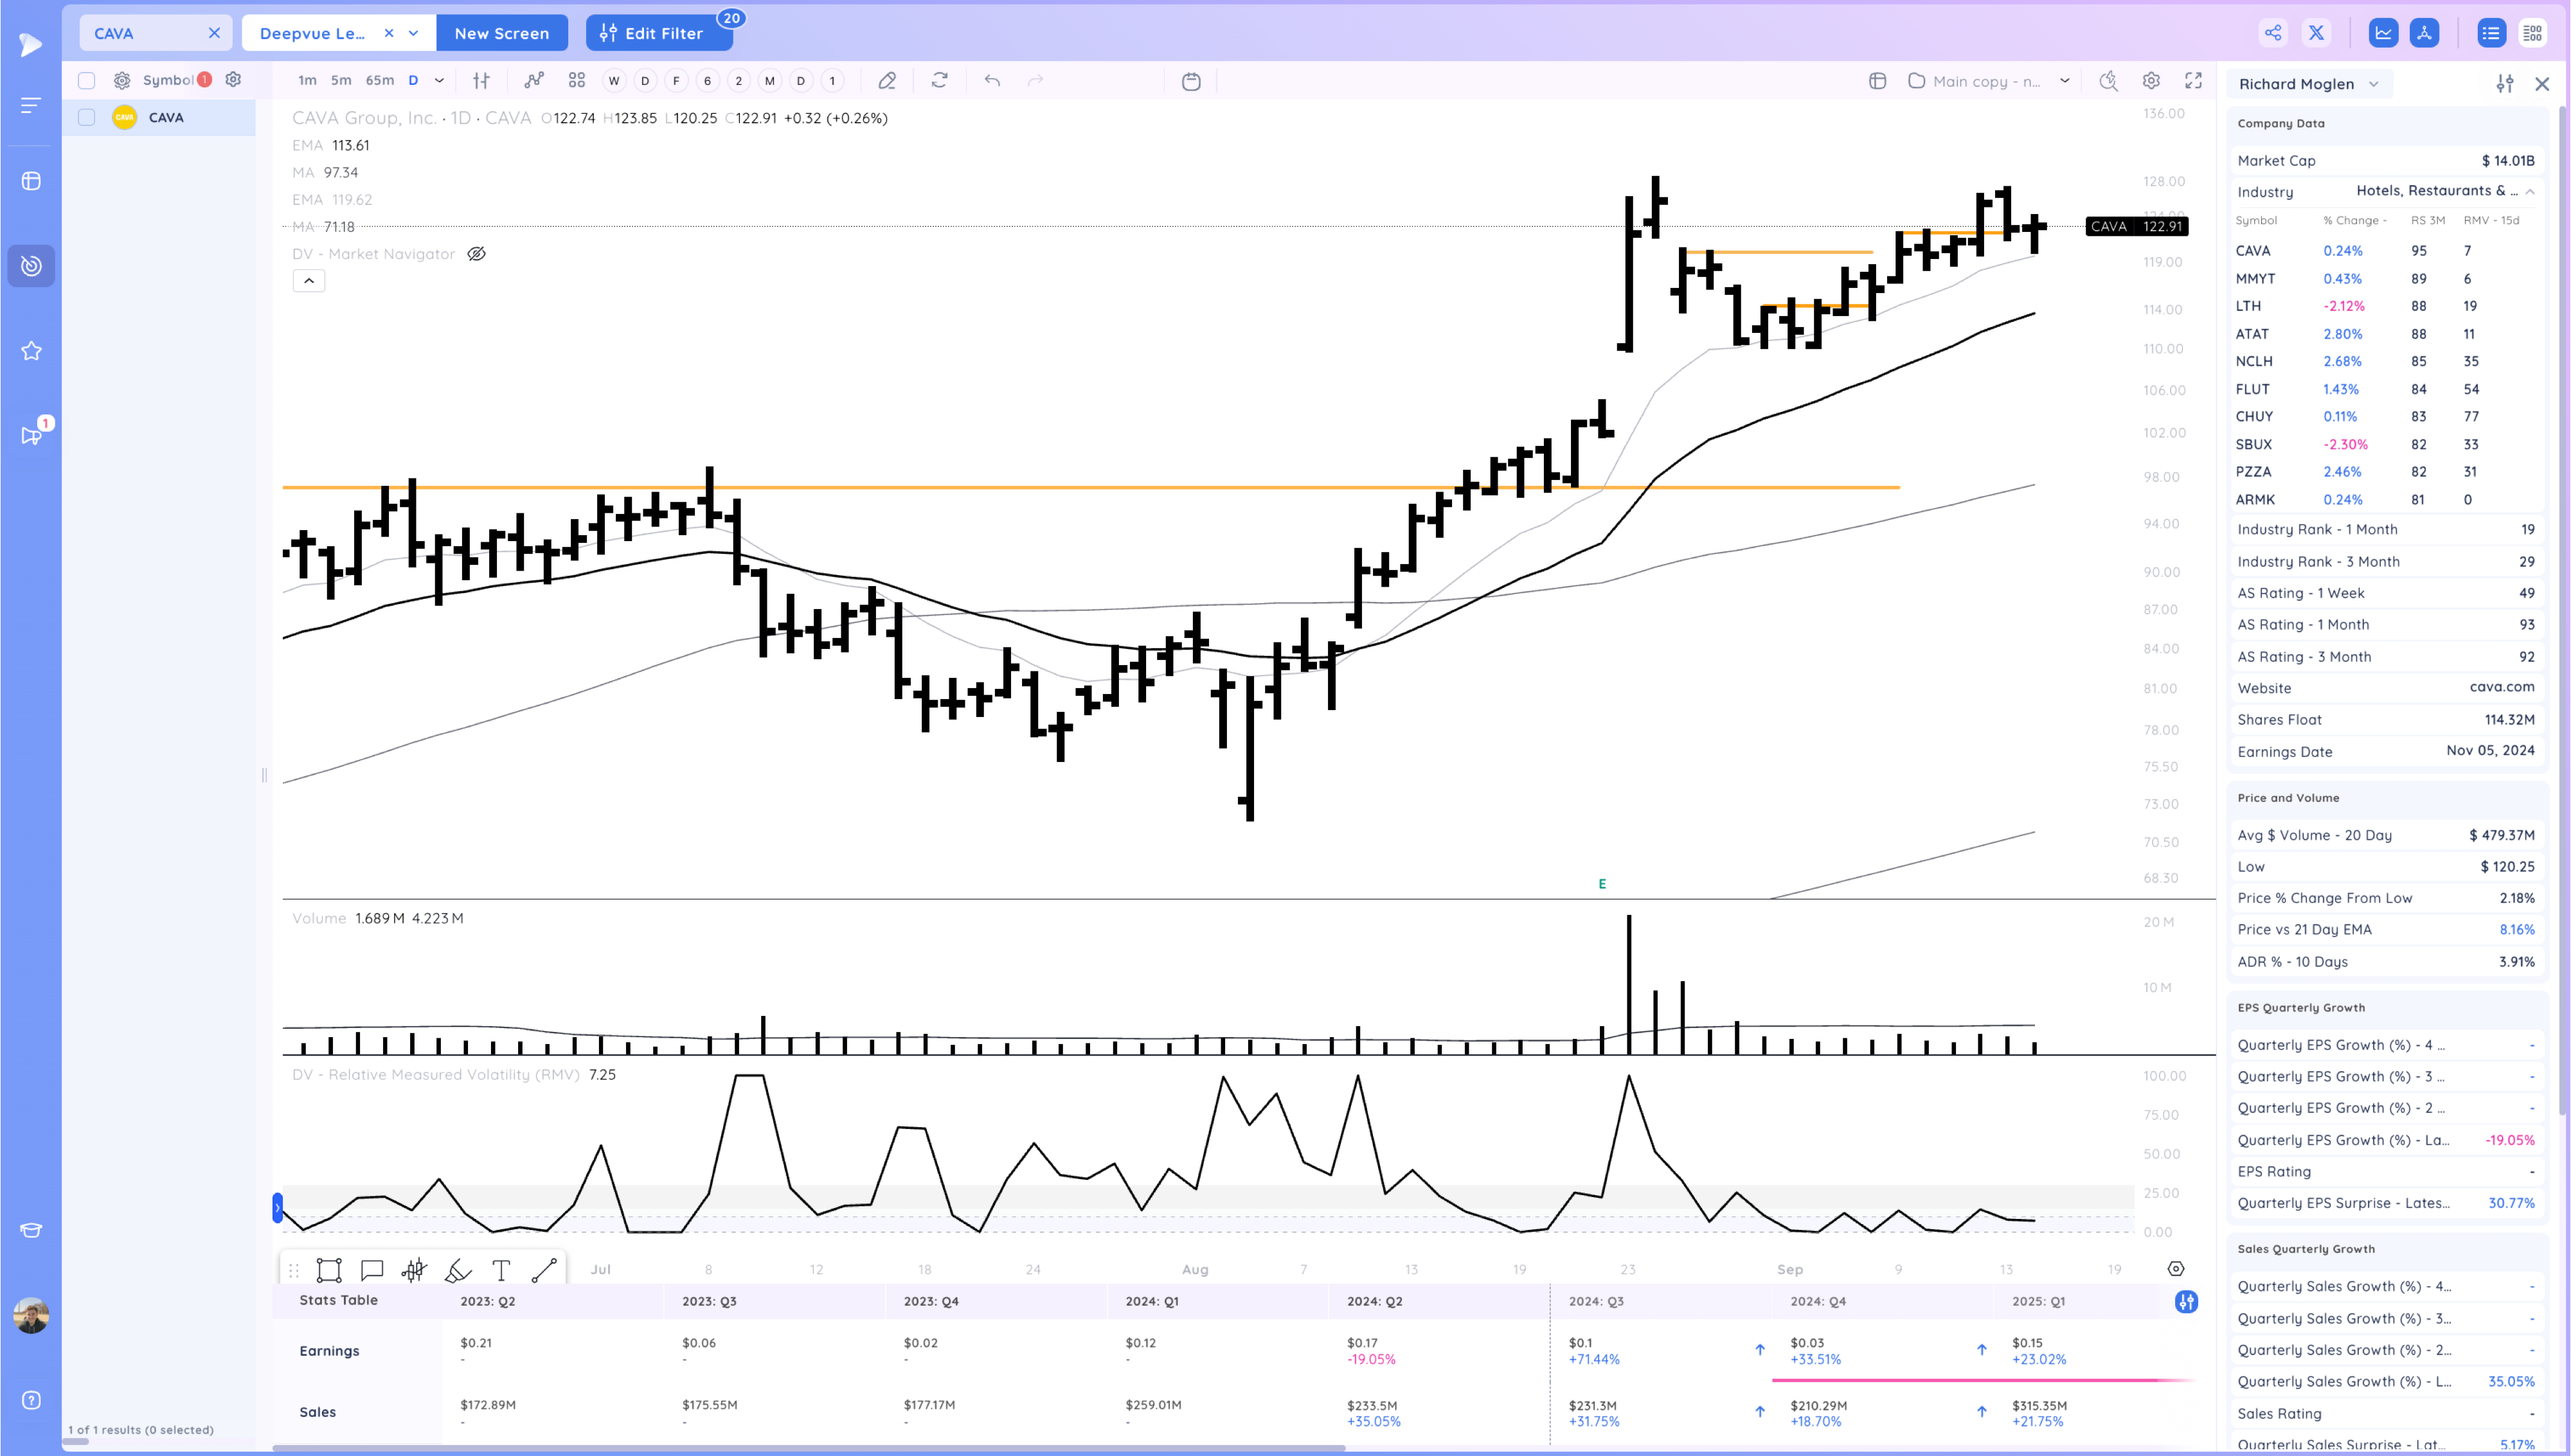Screen dimensions: 2571x1456
Task: Check the CAVA row checkbox
Action: tap(87, 118)
